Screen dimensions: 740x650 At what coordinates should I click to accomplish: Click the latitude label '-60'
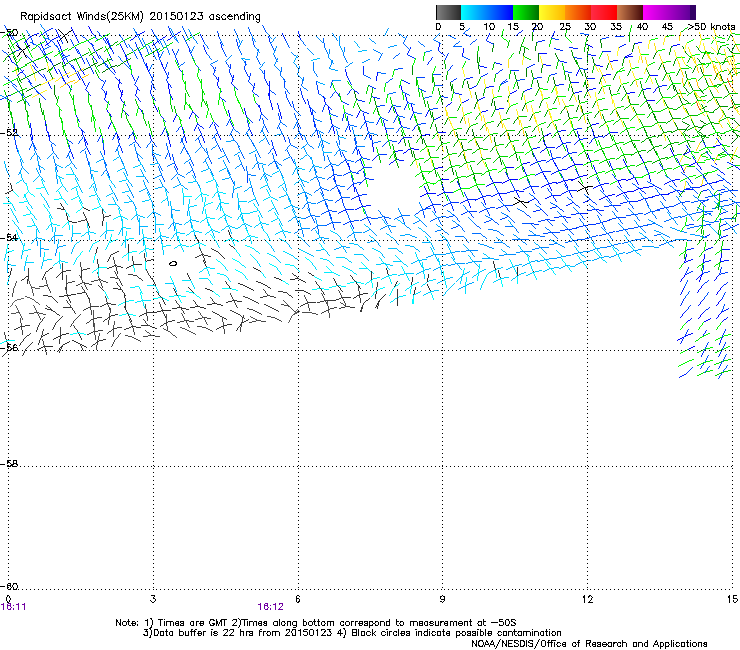pyautogui.click(x=10, y=586)
